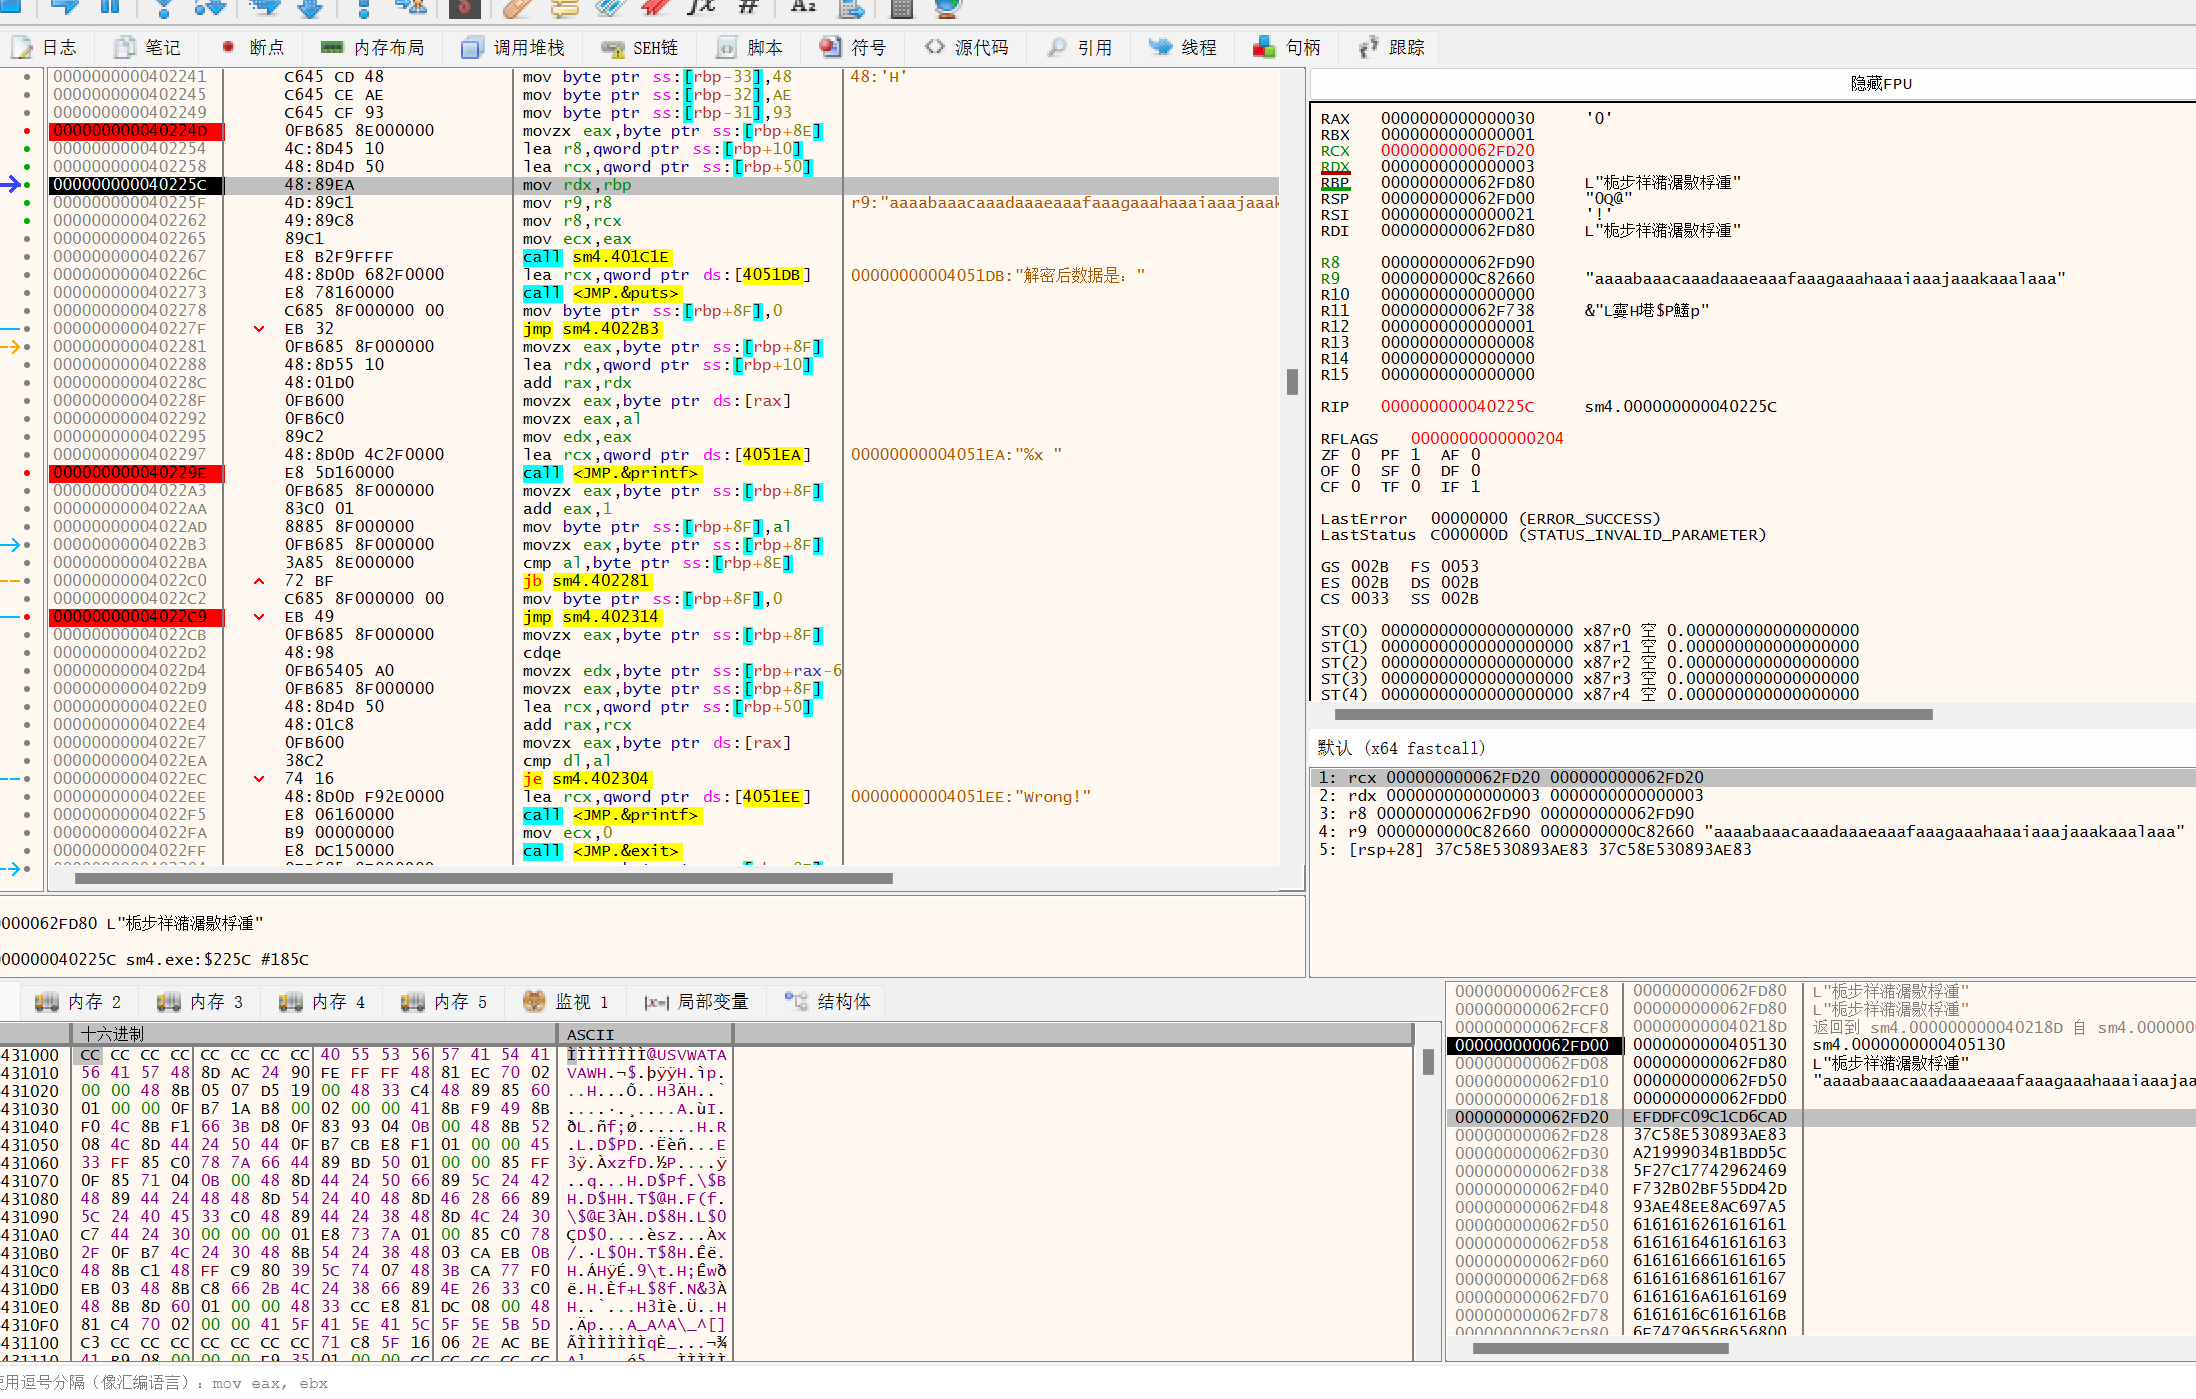Viewport: 2196px width, 1399px height.
Task: Click the disassembly horizontal scrollbar
Action: click(x=483, y=879)
